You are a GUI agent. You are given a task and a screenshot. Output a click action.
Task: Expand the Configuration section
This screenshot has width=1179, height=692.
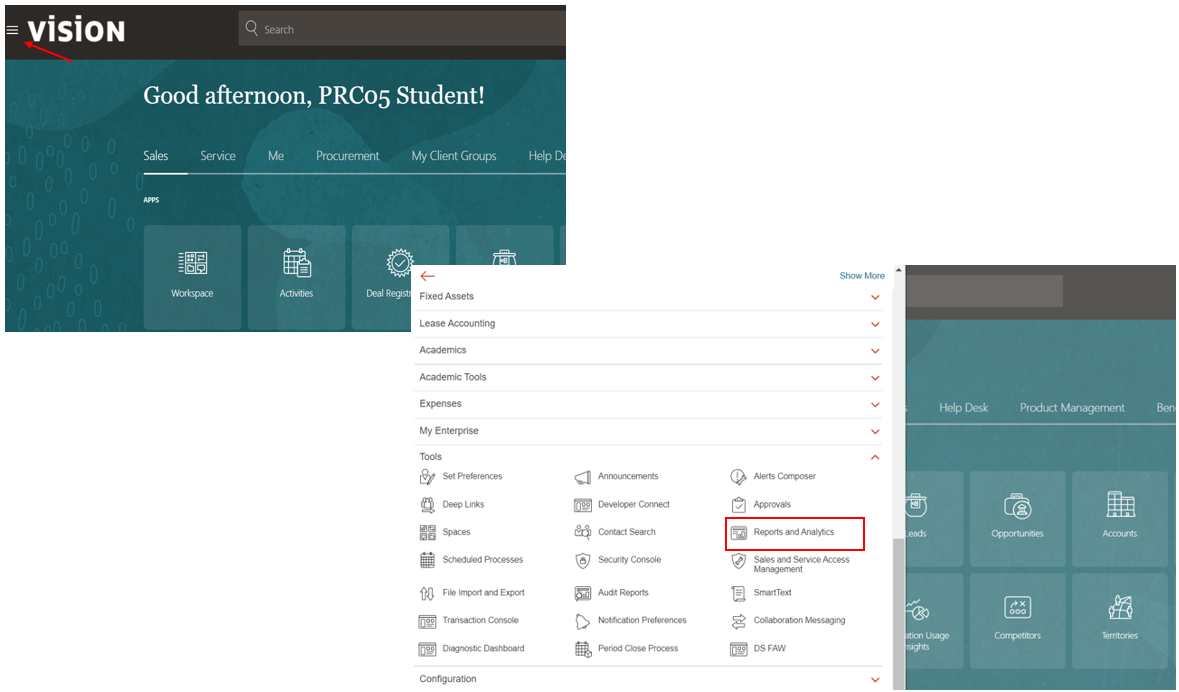875,680
